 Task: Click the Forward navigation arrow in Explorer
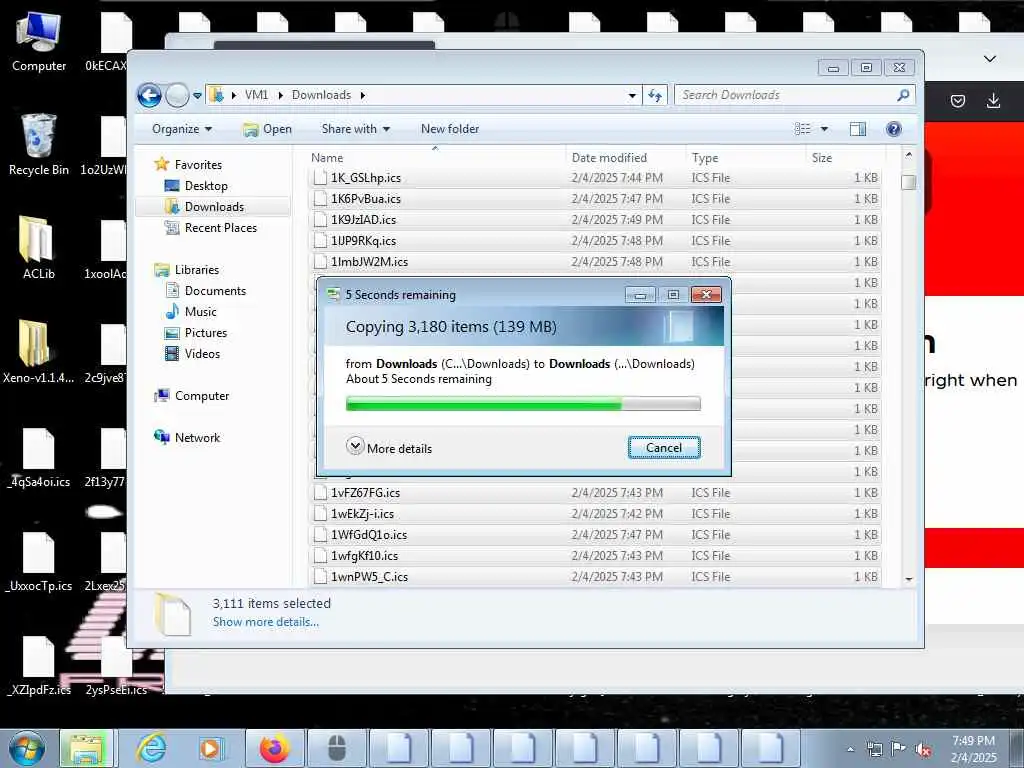(x=177, y=95)
